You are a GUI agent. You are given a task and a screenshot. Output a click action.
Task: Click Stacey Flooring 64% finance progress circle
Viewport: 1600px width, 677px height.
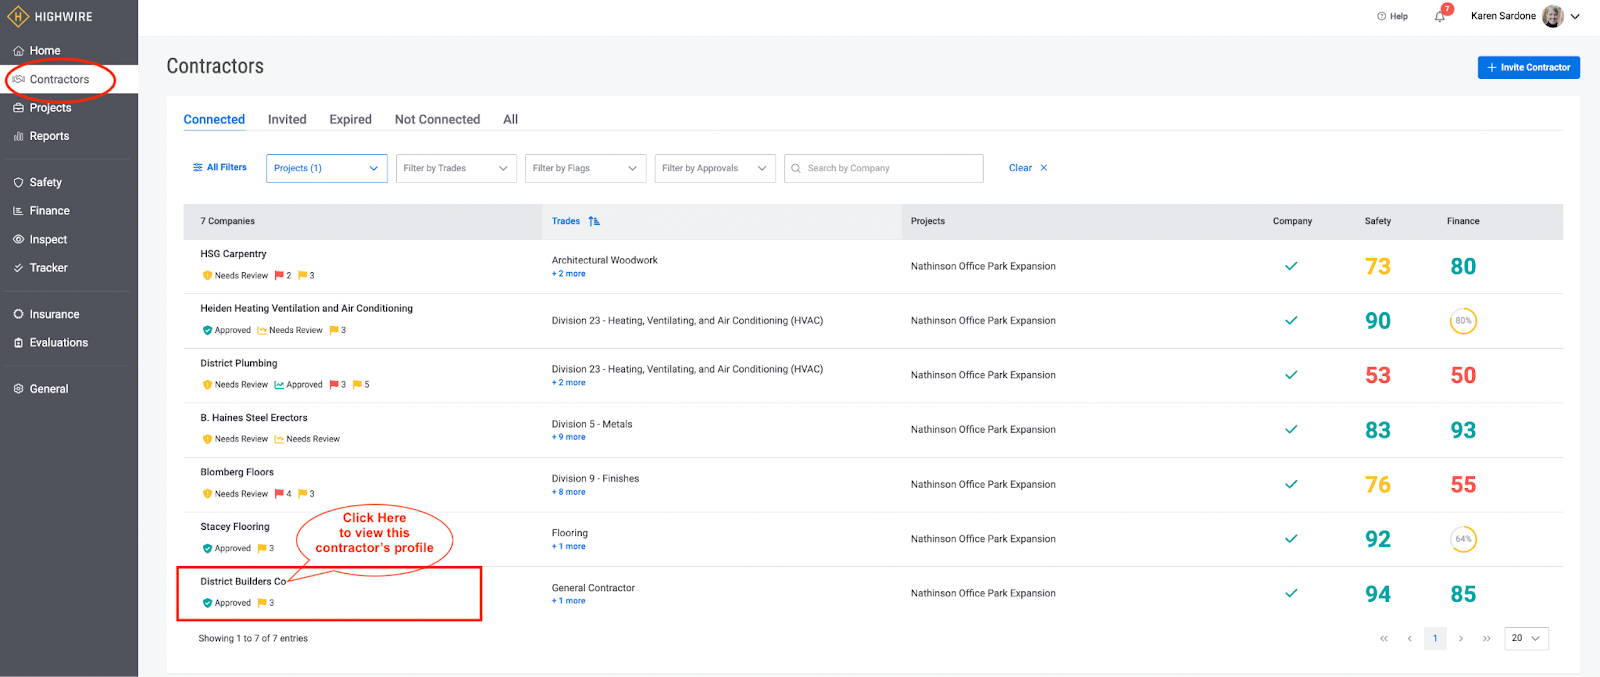point(1463,539)
